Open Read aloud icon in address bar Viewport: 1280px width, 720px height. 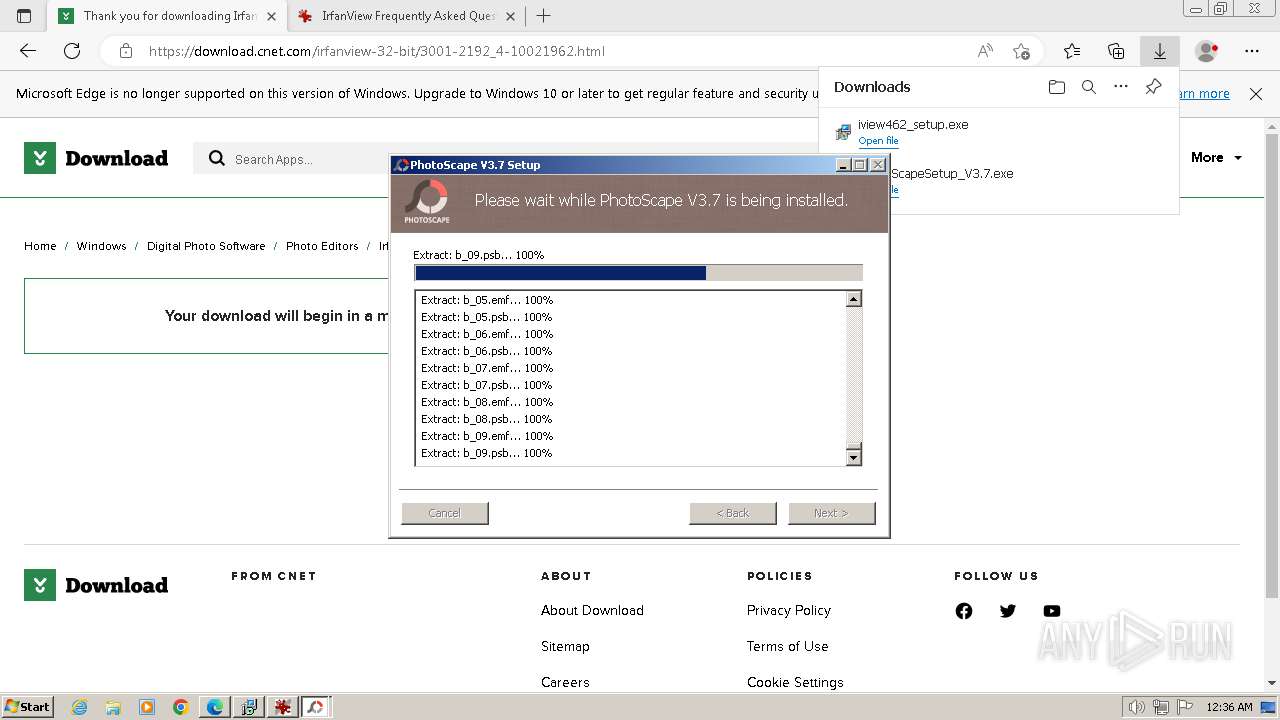tap(985, 51)
